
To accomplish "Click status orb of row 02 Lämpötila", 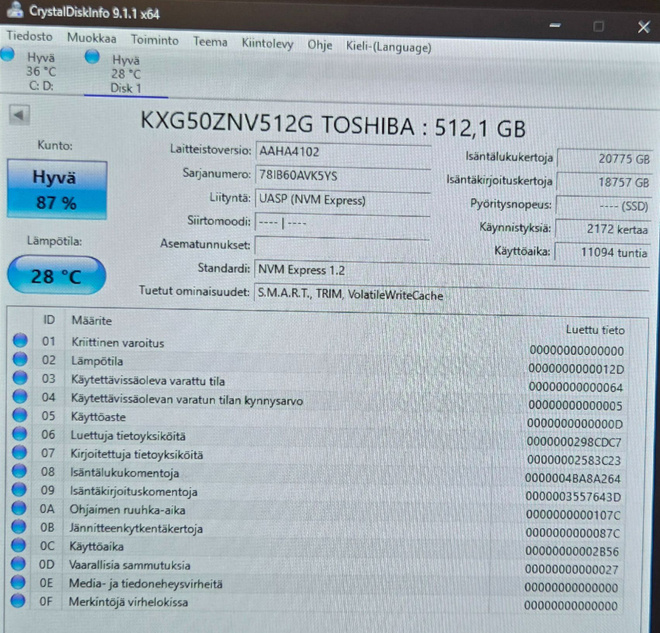I will tap(20, 359).
